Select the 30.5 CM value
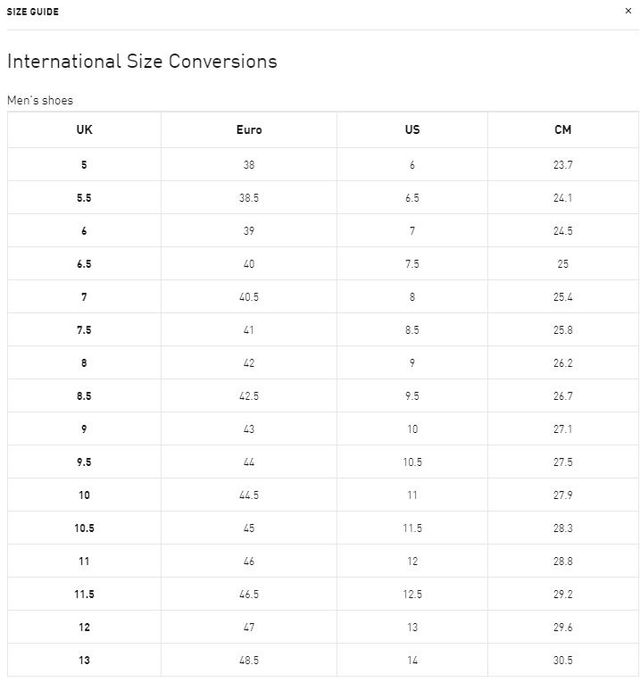This screenshot has height=682, width=640. (563, 660)
